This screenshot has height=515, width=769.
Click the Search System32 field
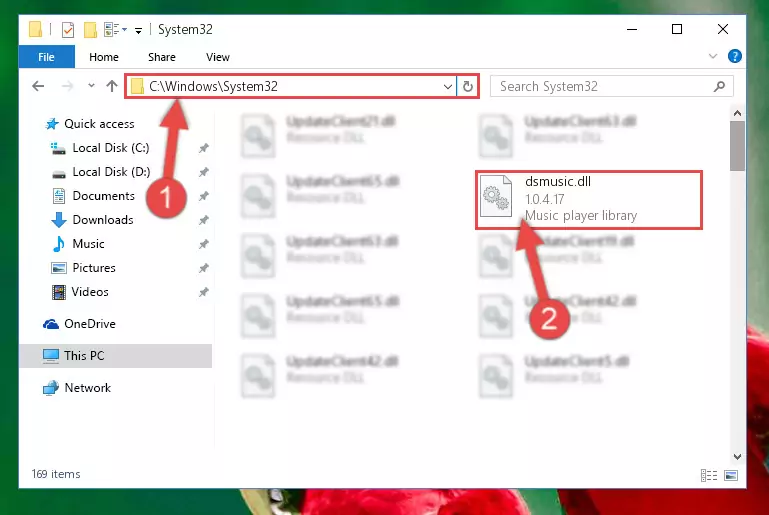pyautogui.click(x=612, y=87)
